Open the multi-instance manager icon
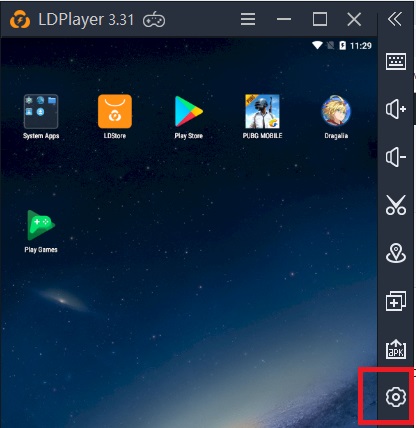The width and height of the screenshot is (416, 428). pos(396,301)
